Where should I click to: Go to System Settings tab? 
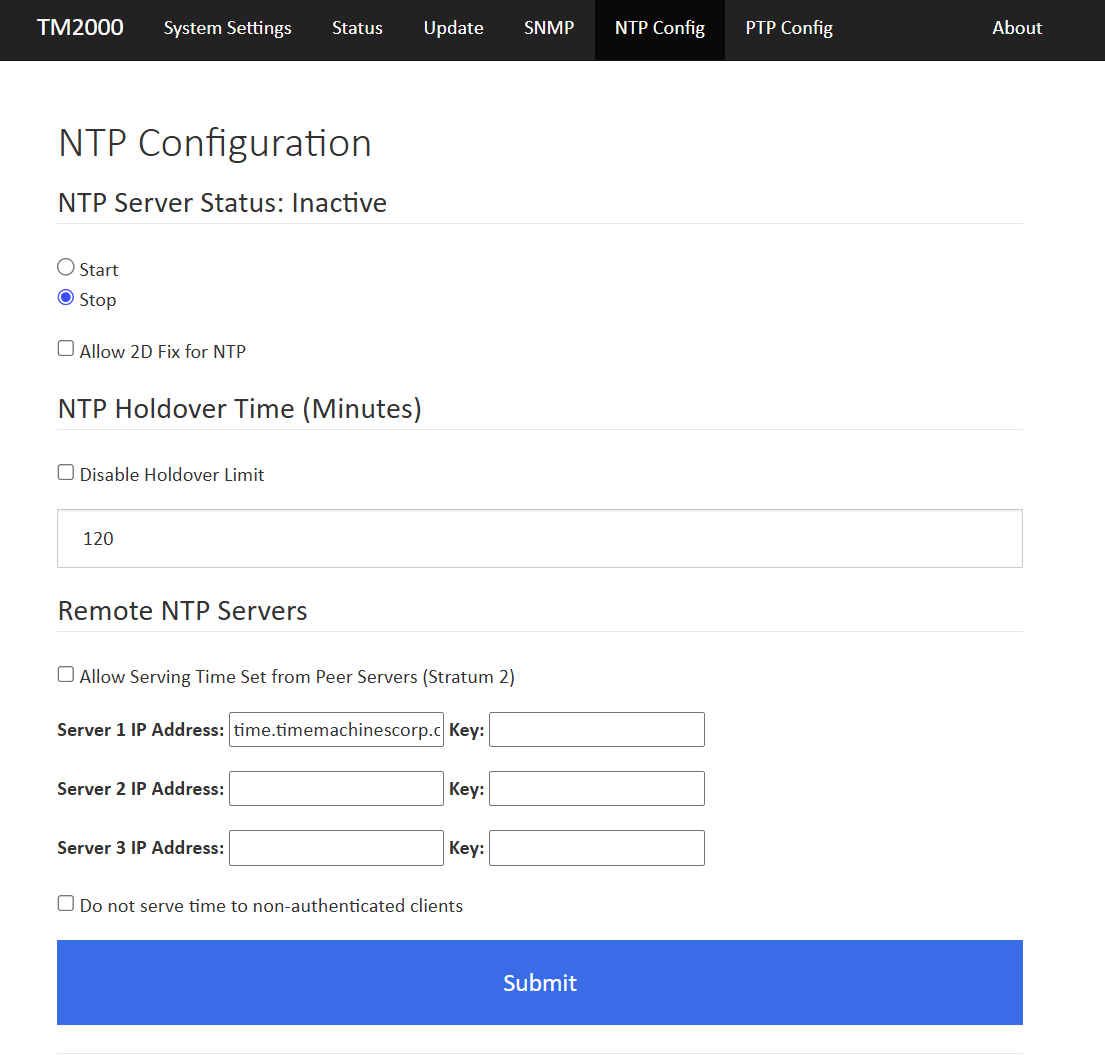click(x=227, y=28)
